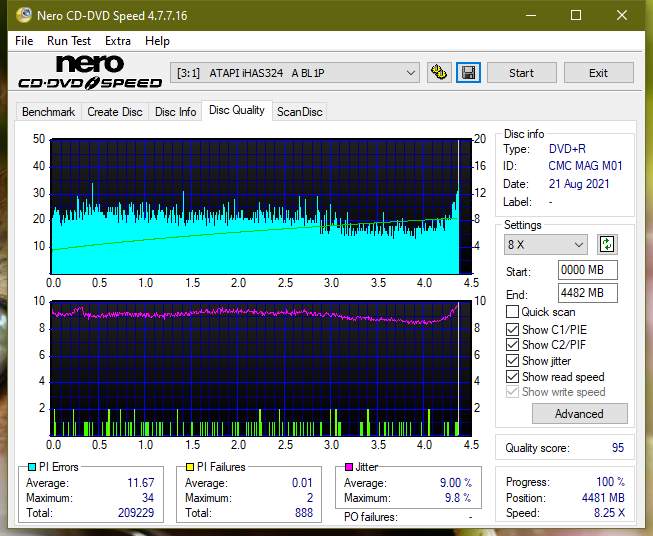Open the Run Test menu

69,41
